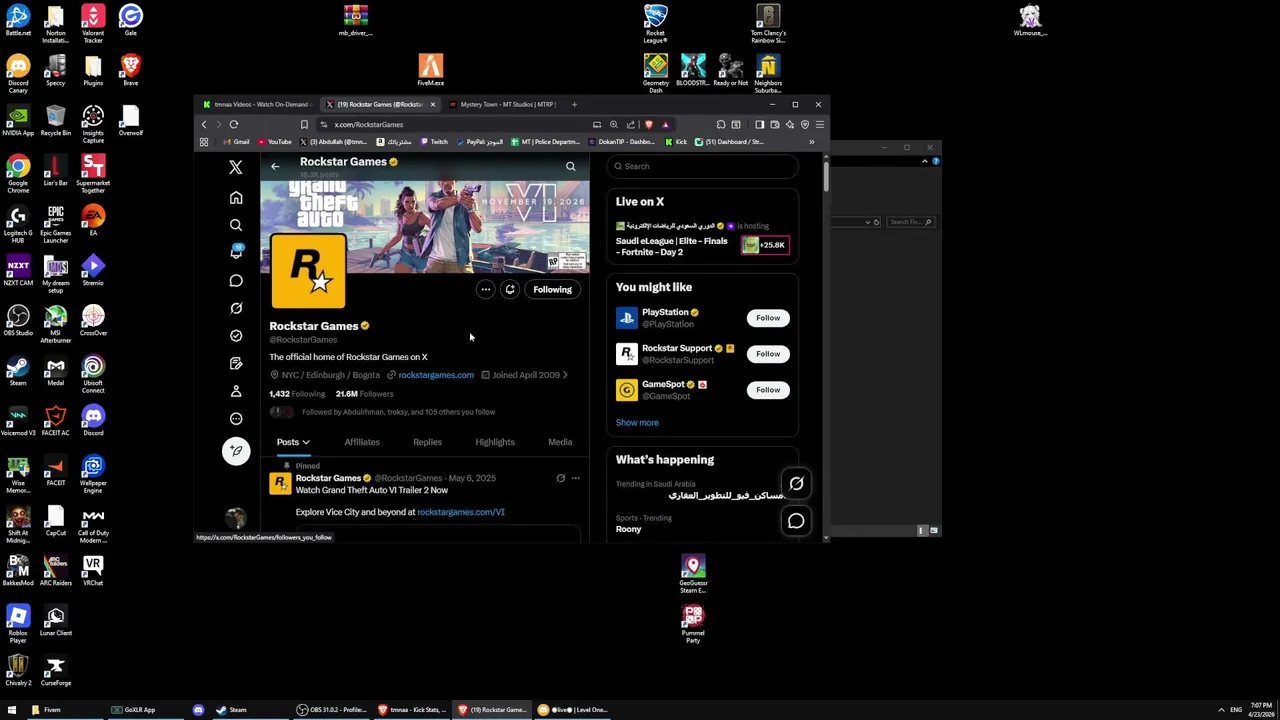Open the rockstargames.com/VI link in post
Screen dimensions: 1280x720
click(461, 512)
